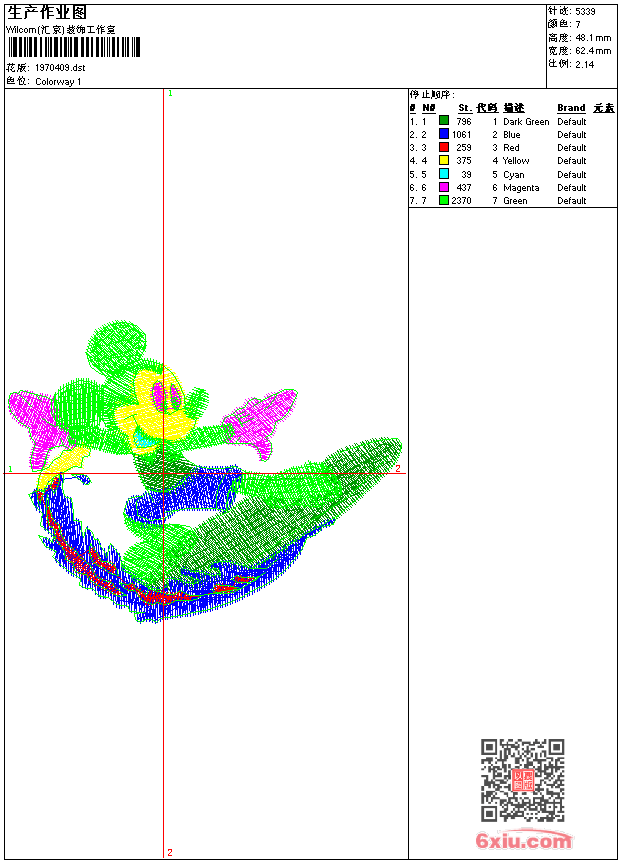
Task: Click the 'Brand' column header
Action: (571, 108)
